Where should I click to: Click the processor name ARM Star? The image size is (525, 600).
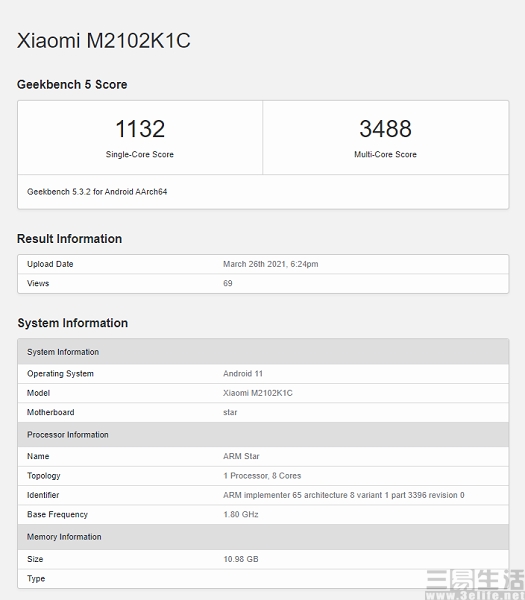[x=241, y=456]
